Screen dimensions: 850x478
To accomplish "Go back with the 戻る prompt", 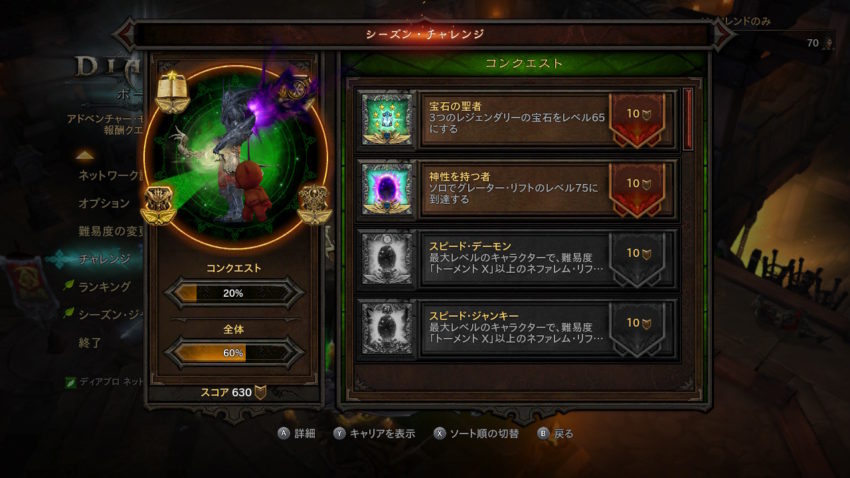I will pos(555,434).
